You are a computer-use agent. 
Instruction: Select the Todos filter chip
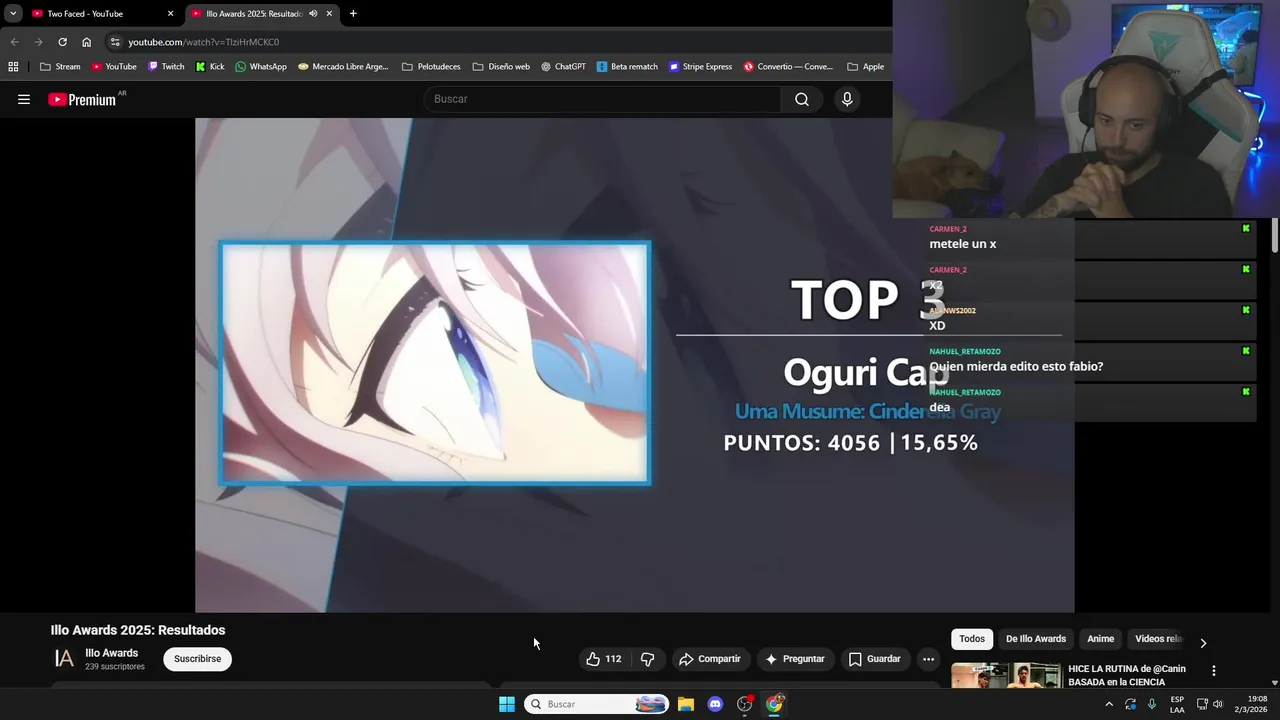pyautogui.click(x=972, y=639)
